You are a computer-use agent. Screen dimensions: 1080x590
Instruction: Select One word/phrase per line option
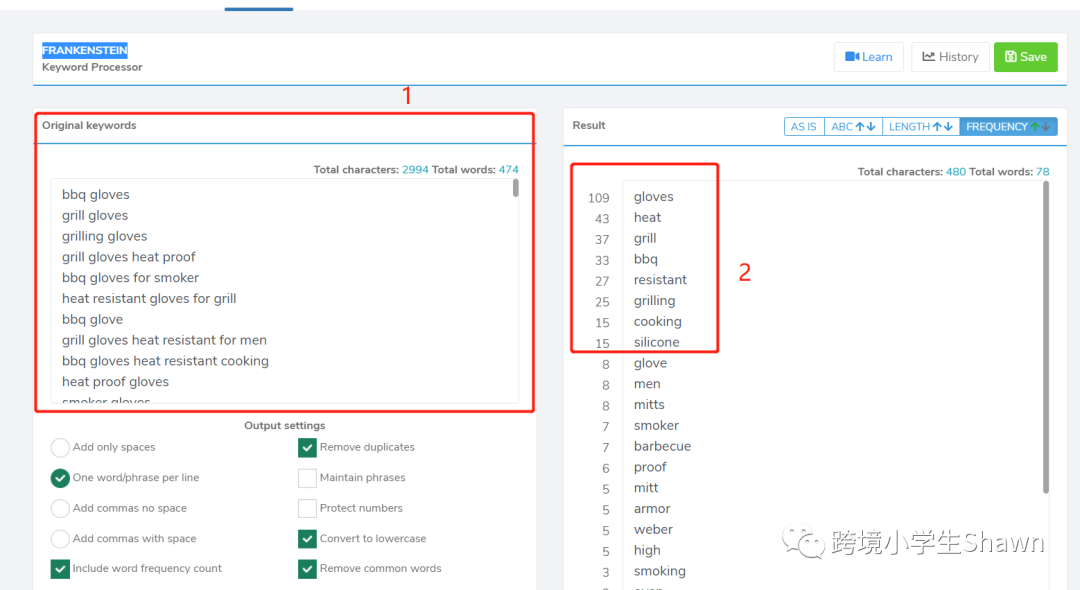tap(60, 478)
